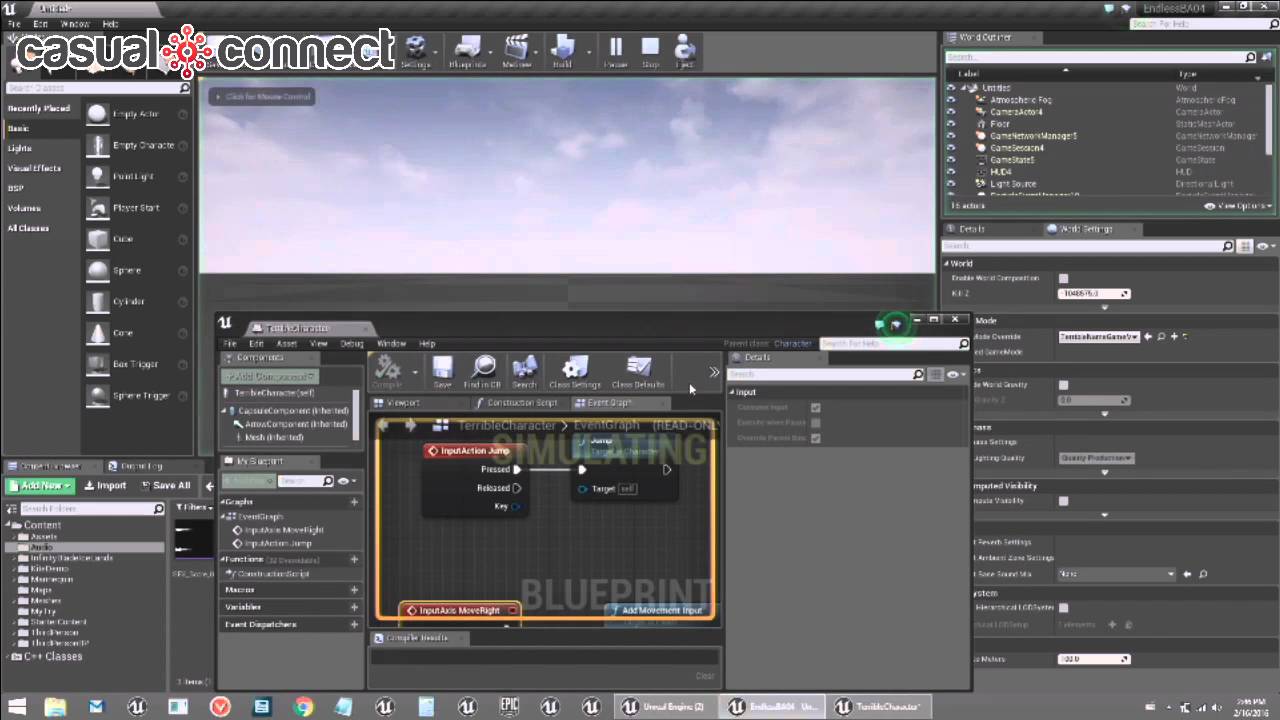
Task: Open Class Settings in blueprint toolbar
Action: pyautogui.click(x=575, y=372)
